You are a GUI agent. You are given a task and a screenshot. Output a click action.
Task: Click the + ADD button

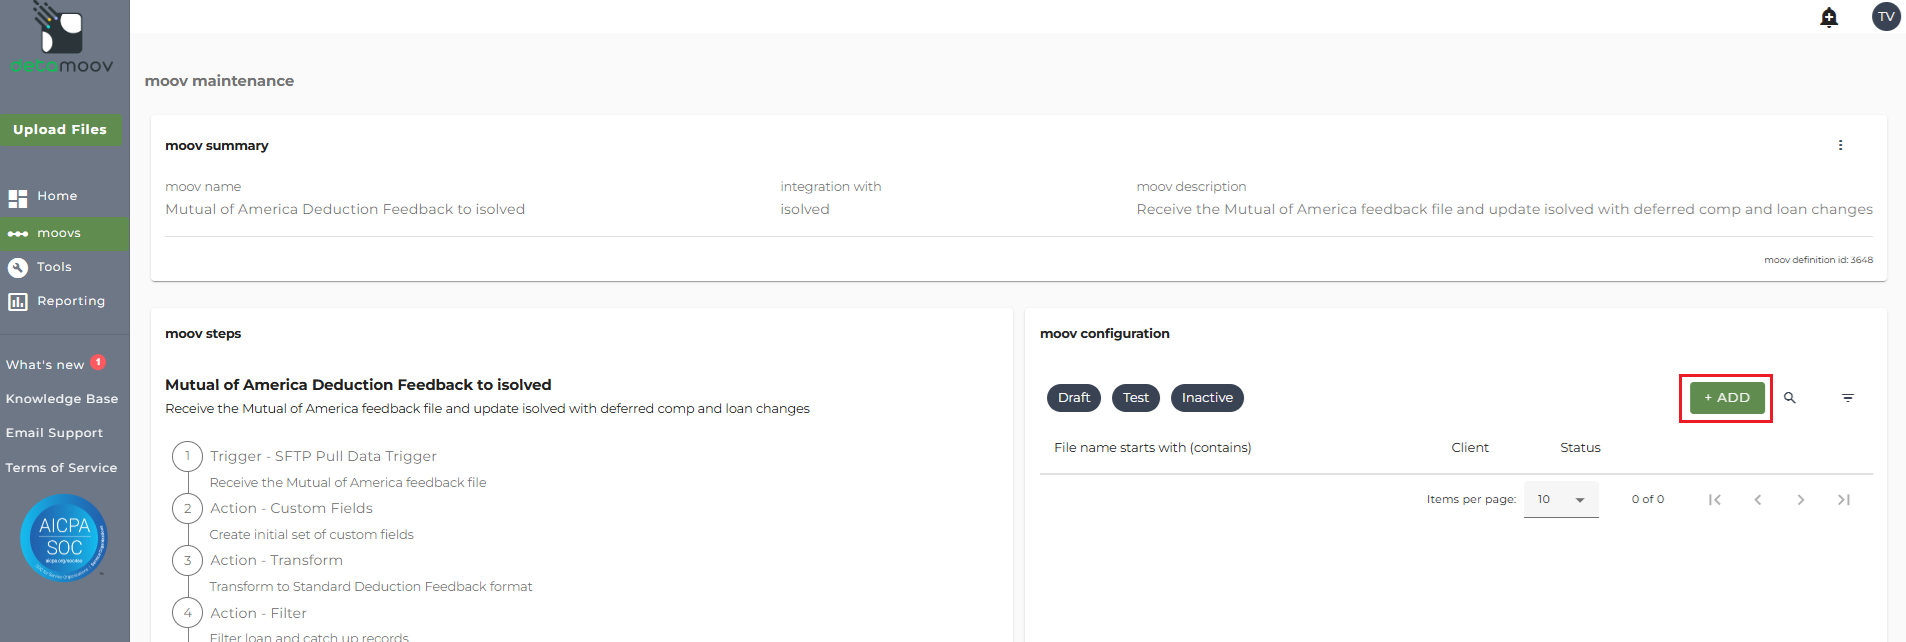pos(1727,398)
